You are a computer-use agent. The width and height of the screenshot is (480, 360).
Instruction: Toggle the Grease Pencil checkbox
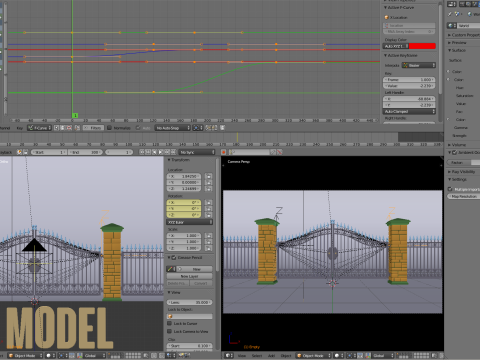tap(174, 258)
